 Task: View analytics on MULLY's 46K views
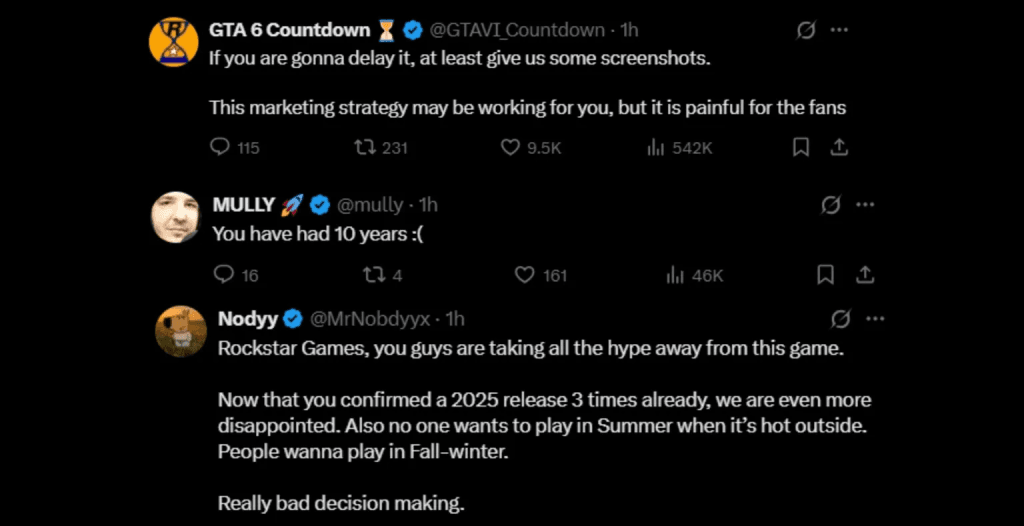click(x=675, y=274)
